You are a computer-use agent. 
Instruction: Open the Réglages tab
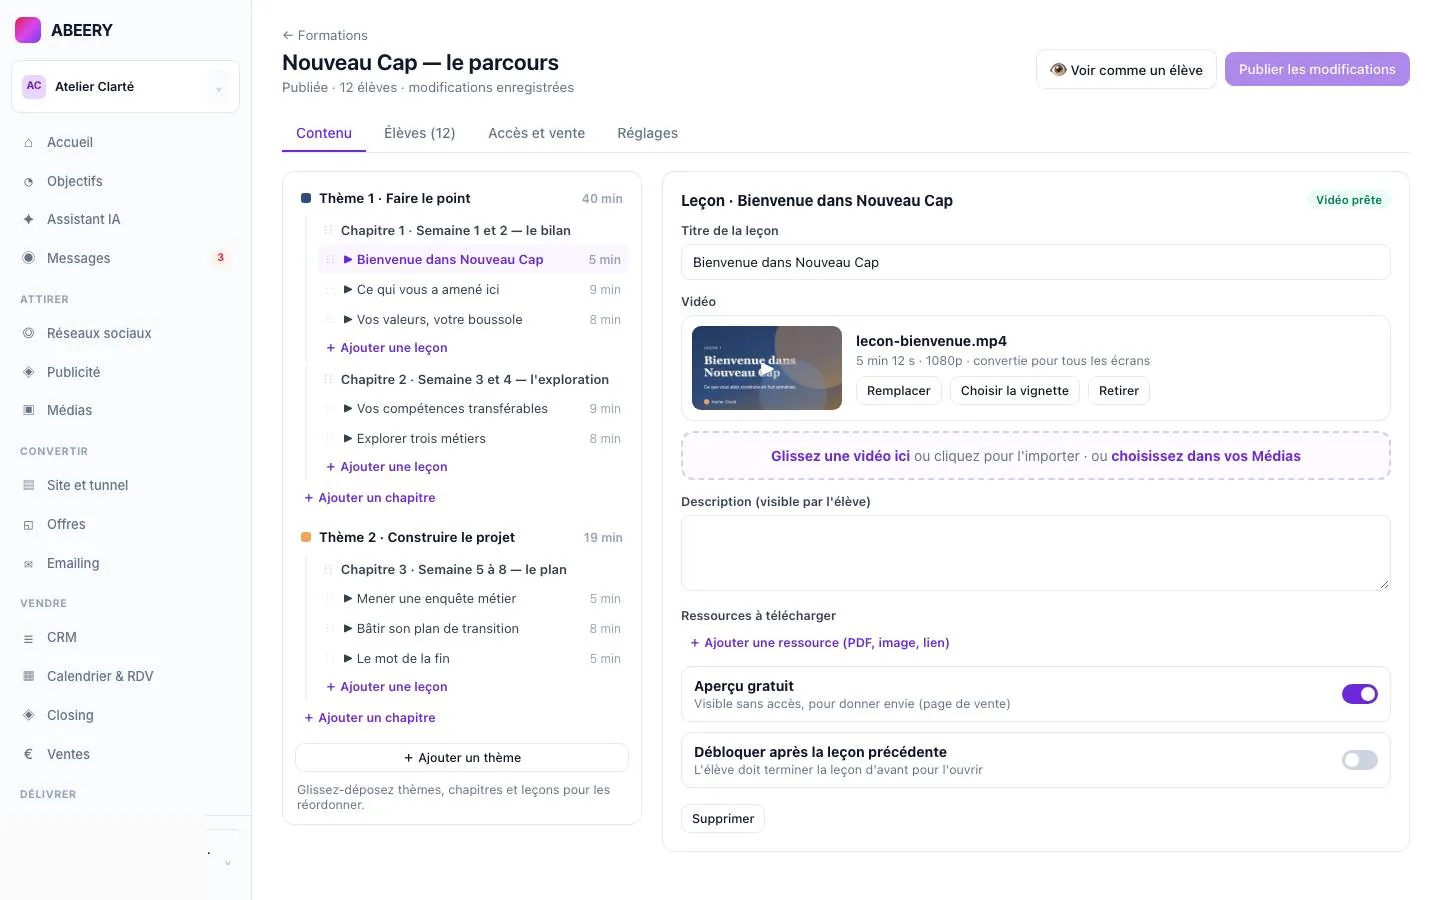pos(647,133)
